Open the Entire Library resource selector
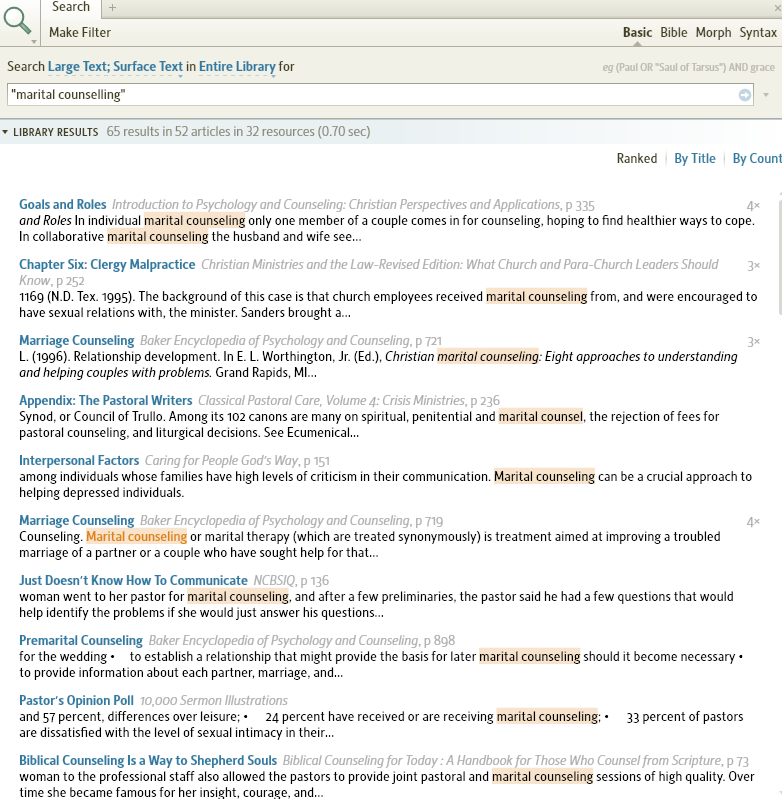 [237, 67]
